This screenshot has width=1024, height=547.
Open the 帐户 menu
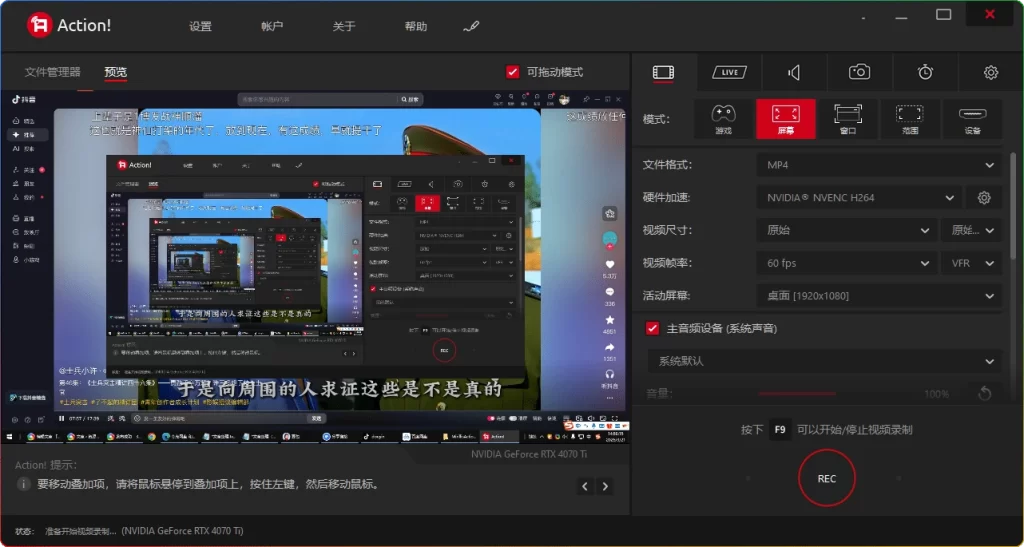272,27
